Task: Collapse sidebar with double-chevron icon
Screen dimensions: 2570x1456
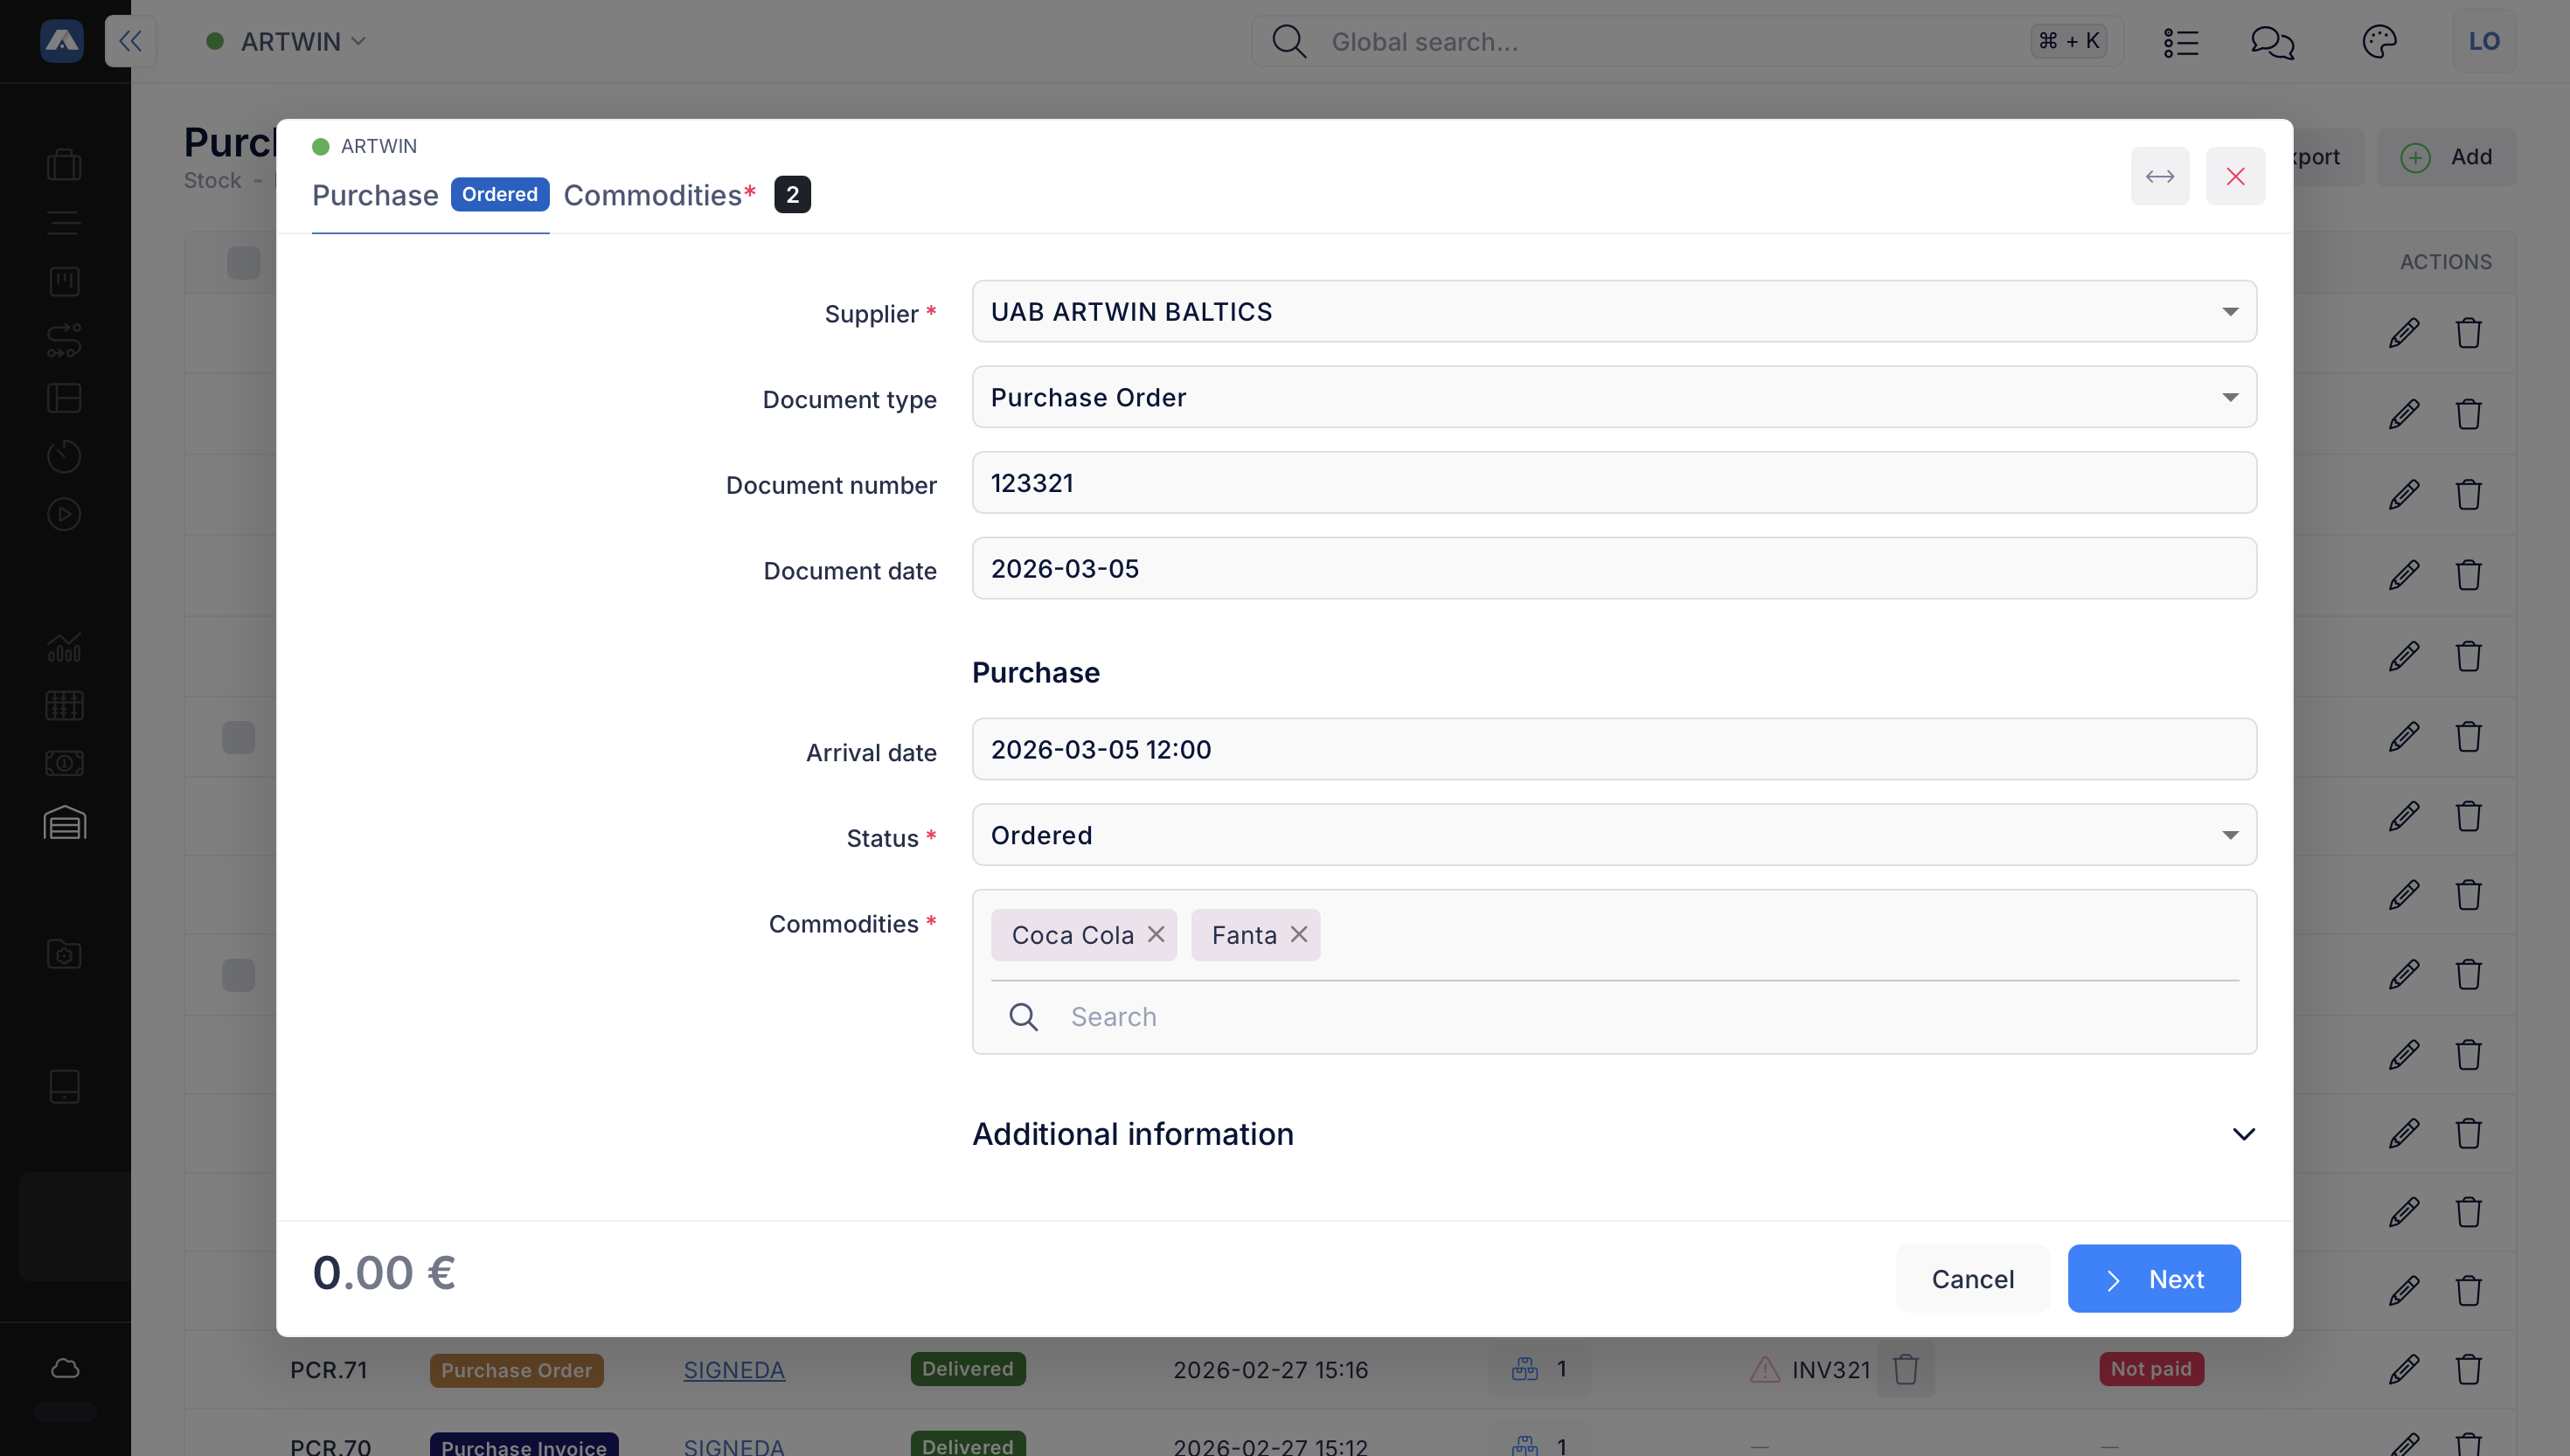Action: click(130, 41)
